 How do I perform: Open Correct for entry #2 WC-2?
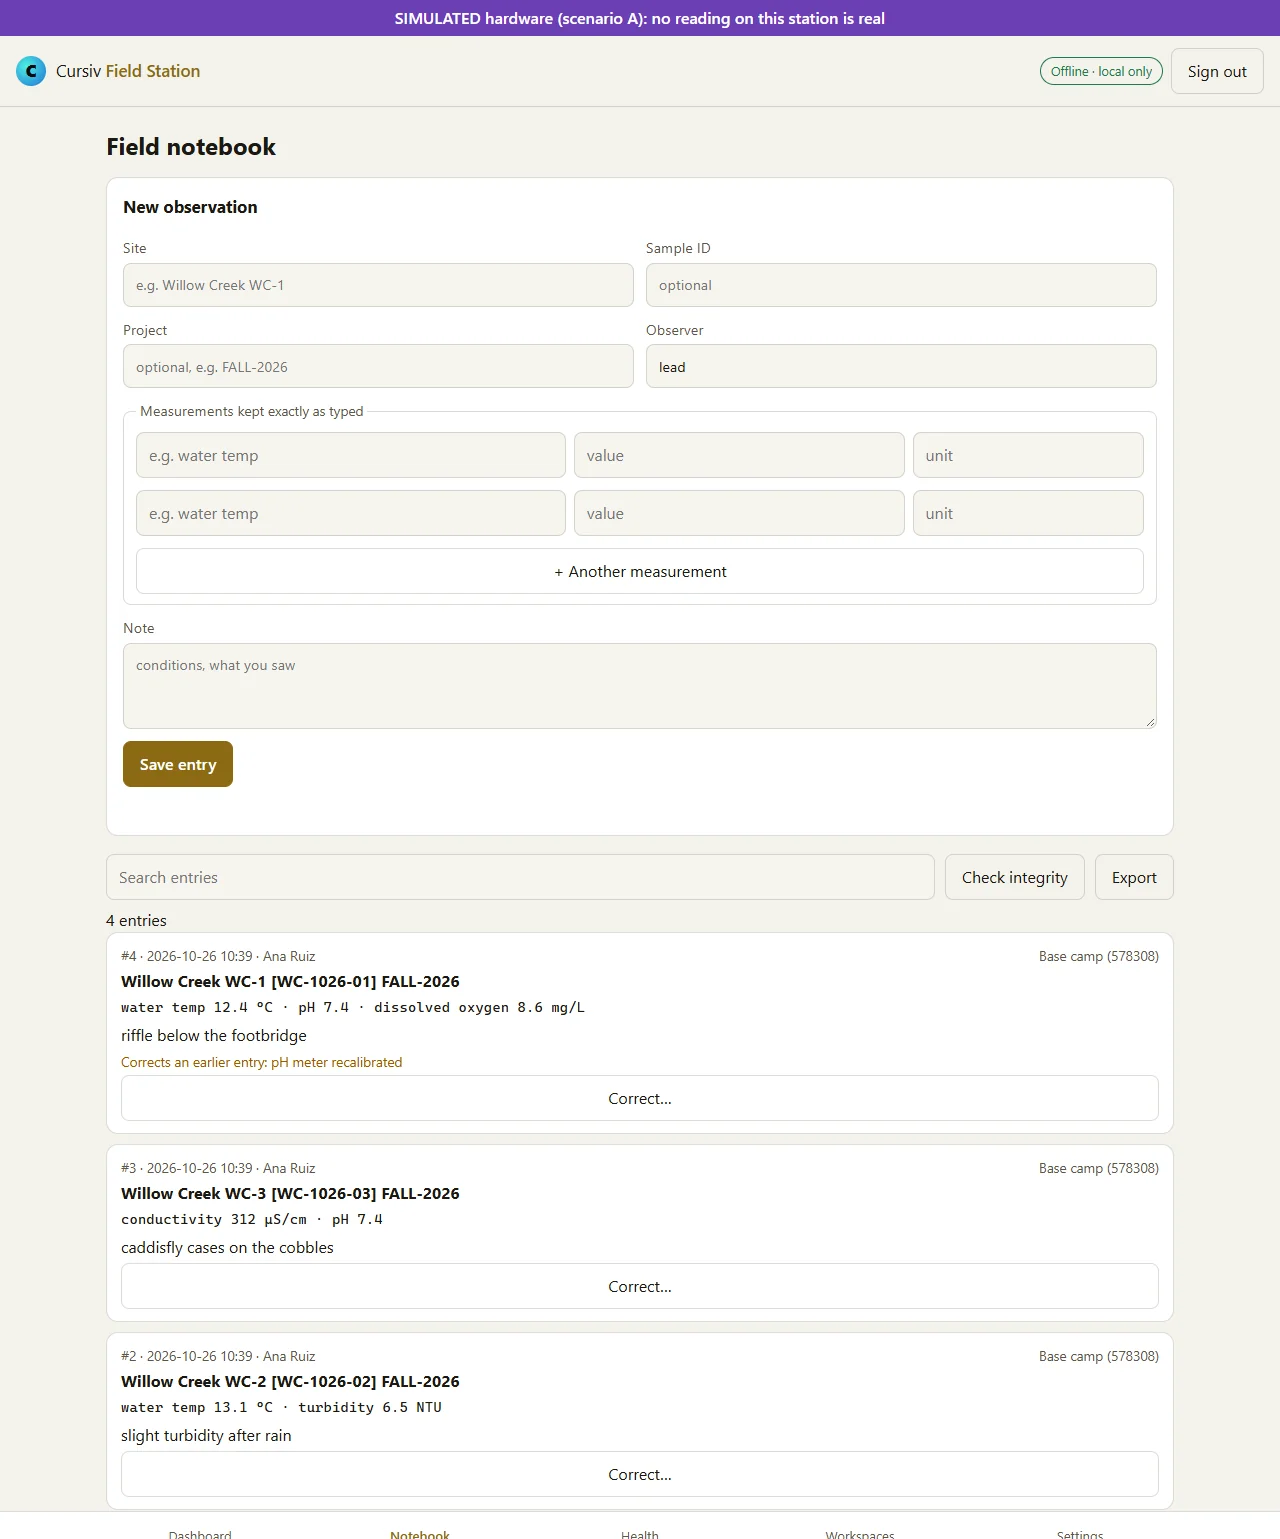(x=640, y=1474)
